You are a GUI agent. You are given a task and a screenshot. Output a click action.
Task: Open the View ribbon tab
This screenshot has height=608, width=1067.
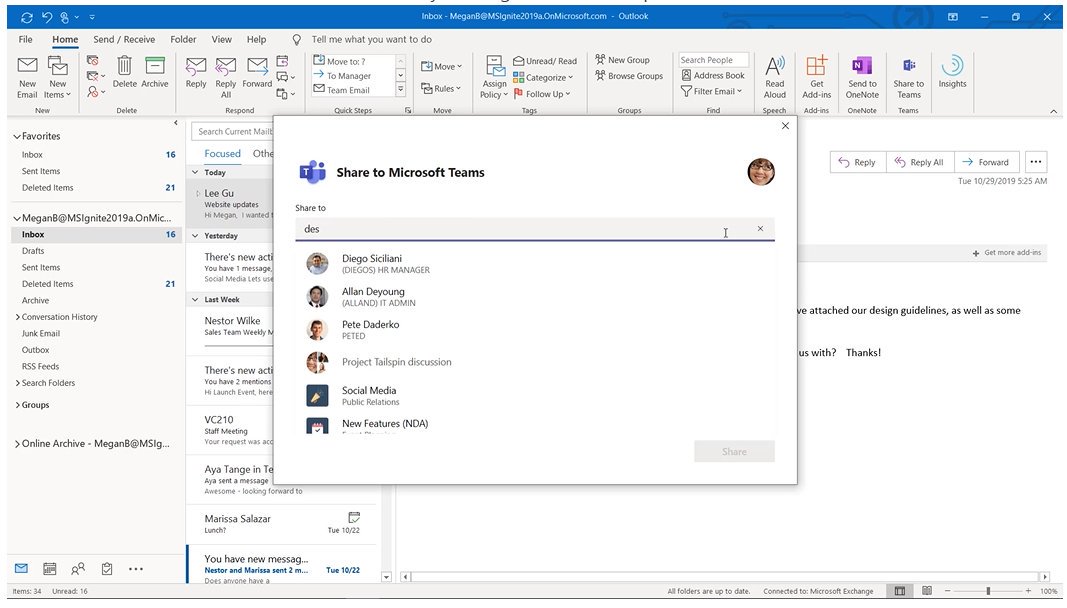221,39
